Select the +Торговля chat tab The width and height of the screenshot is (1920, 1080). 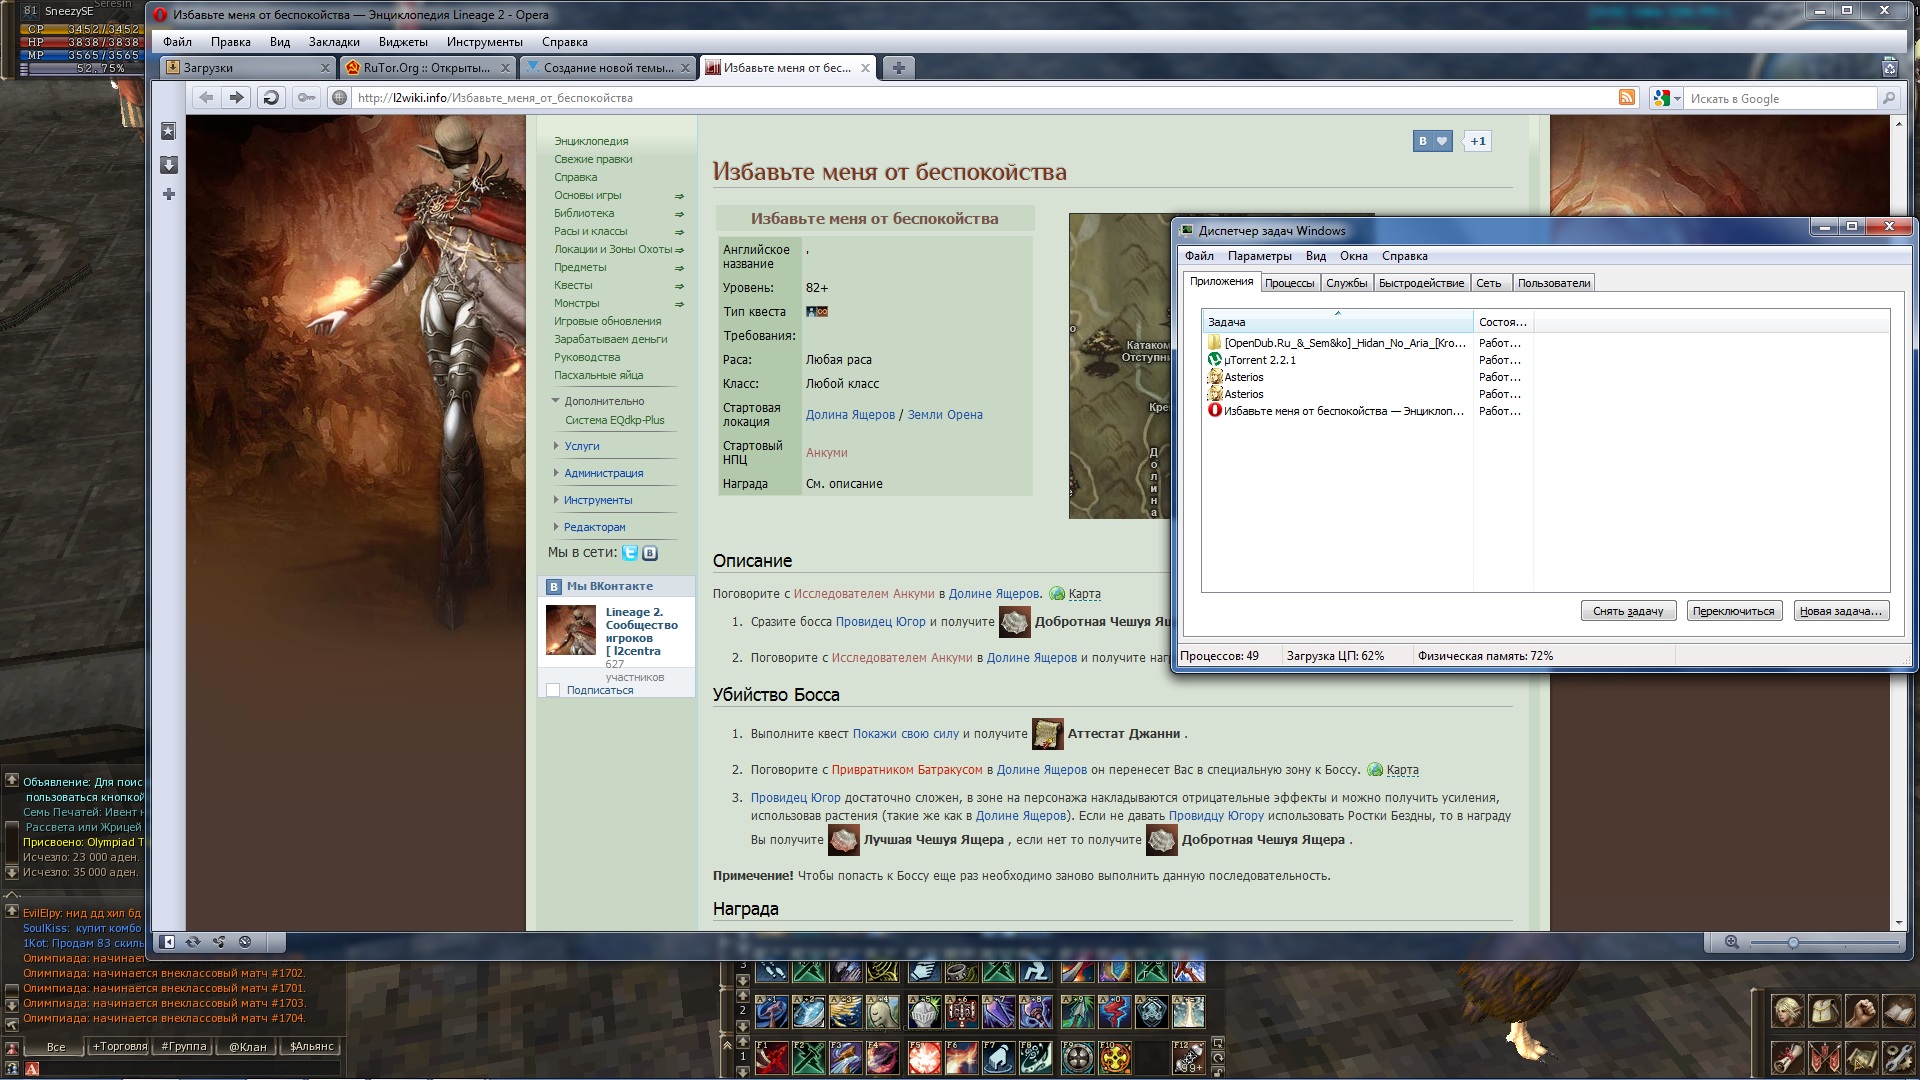(118, 1047)
